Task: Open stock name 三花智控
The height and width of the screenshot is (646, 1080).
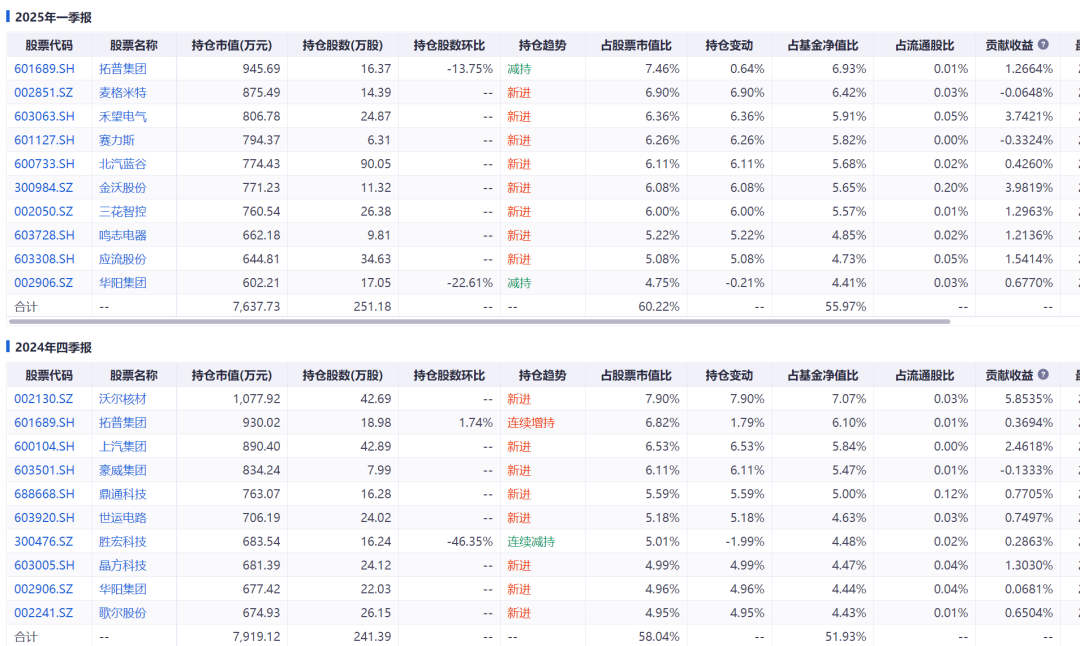Action: tap(123, 211)
